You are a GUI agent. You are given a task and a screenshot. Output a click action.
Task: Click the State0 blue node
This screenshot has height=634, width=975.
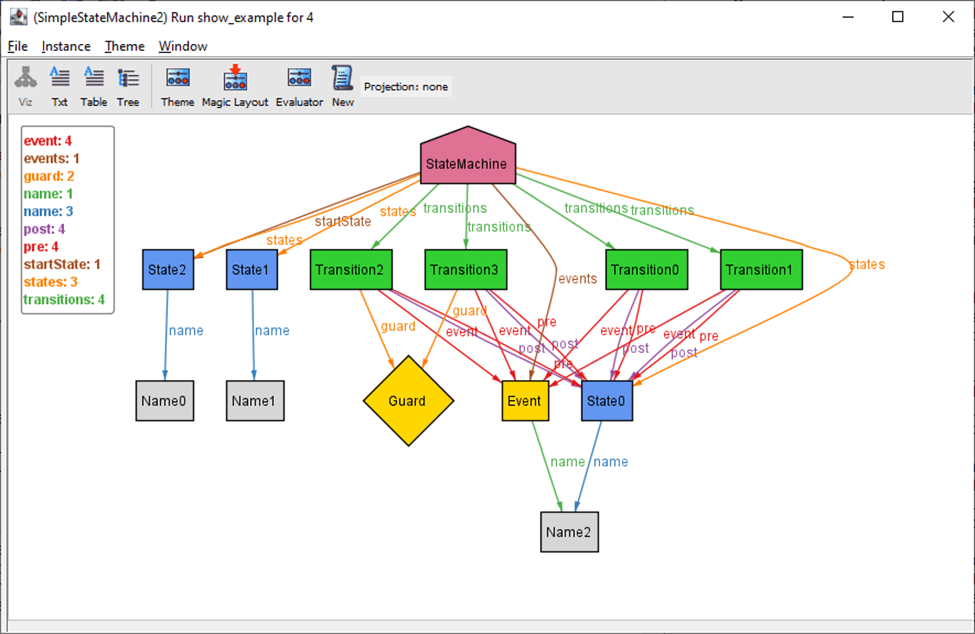click(x=607, y=401)
